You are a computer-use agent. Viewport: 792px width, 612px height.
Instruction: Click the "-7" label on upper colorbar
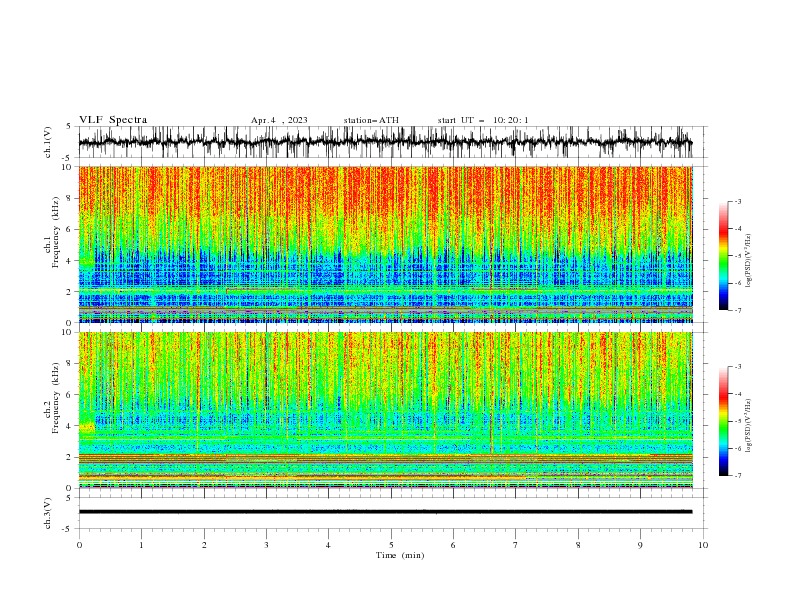(738, 310)
